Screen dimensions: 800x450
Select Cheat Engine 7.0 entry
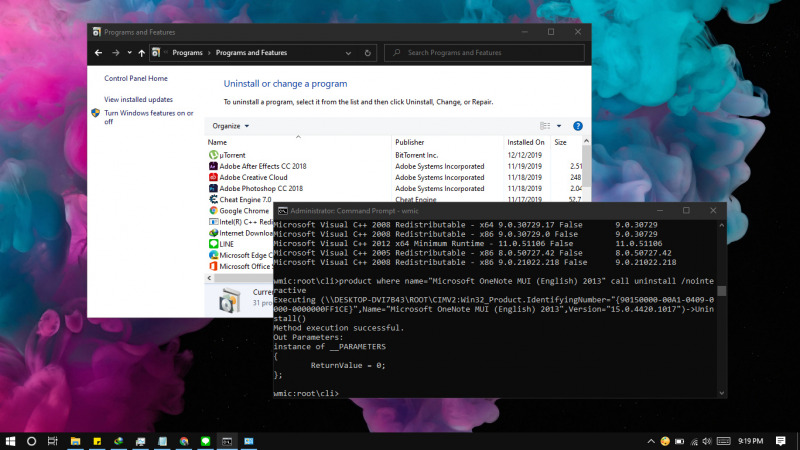[x=245, y=200]
